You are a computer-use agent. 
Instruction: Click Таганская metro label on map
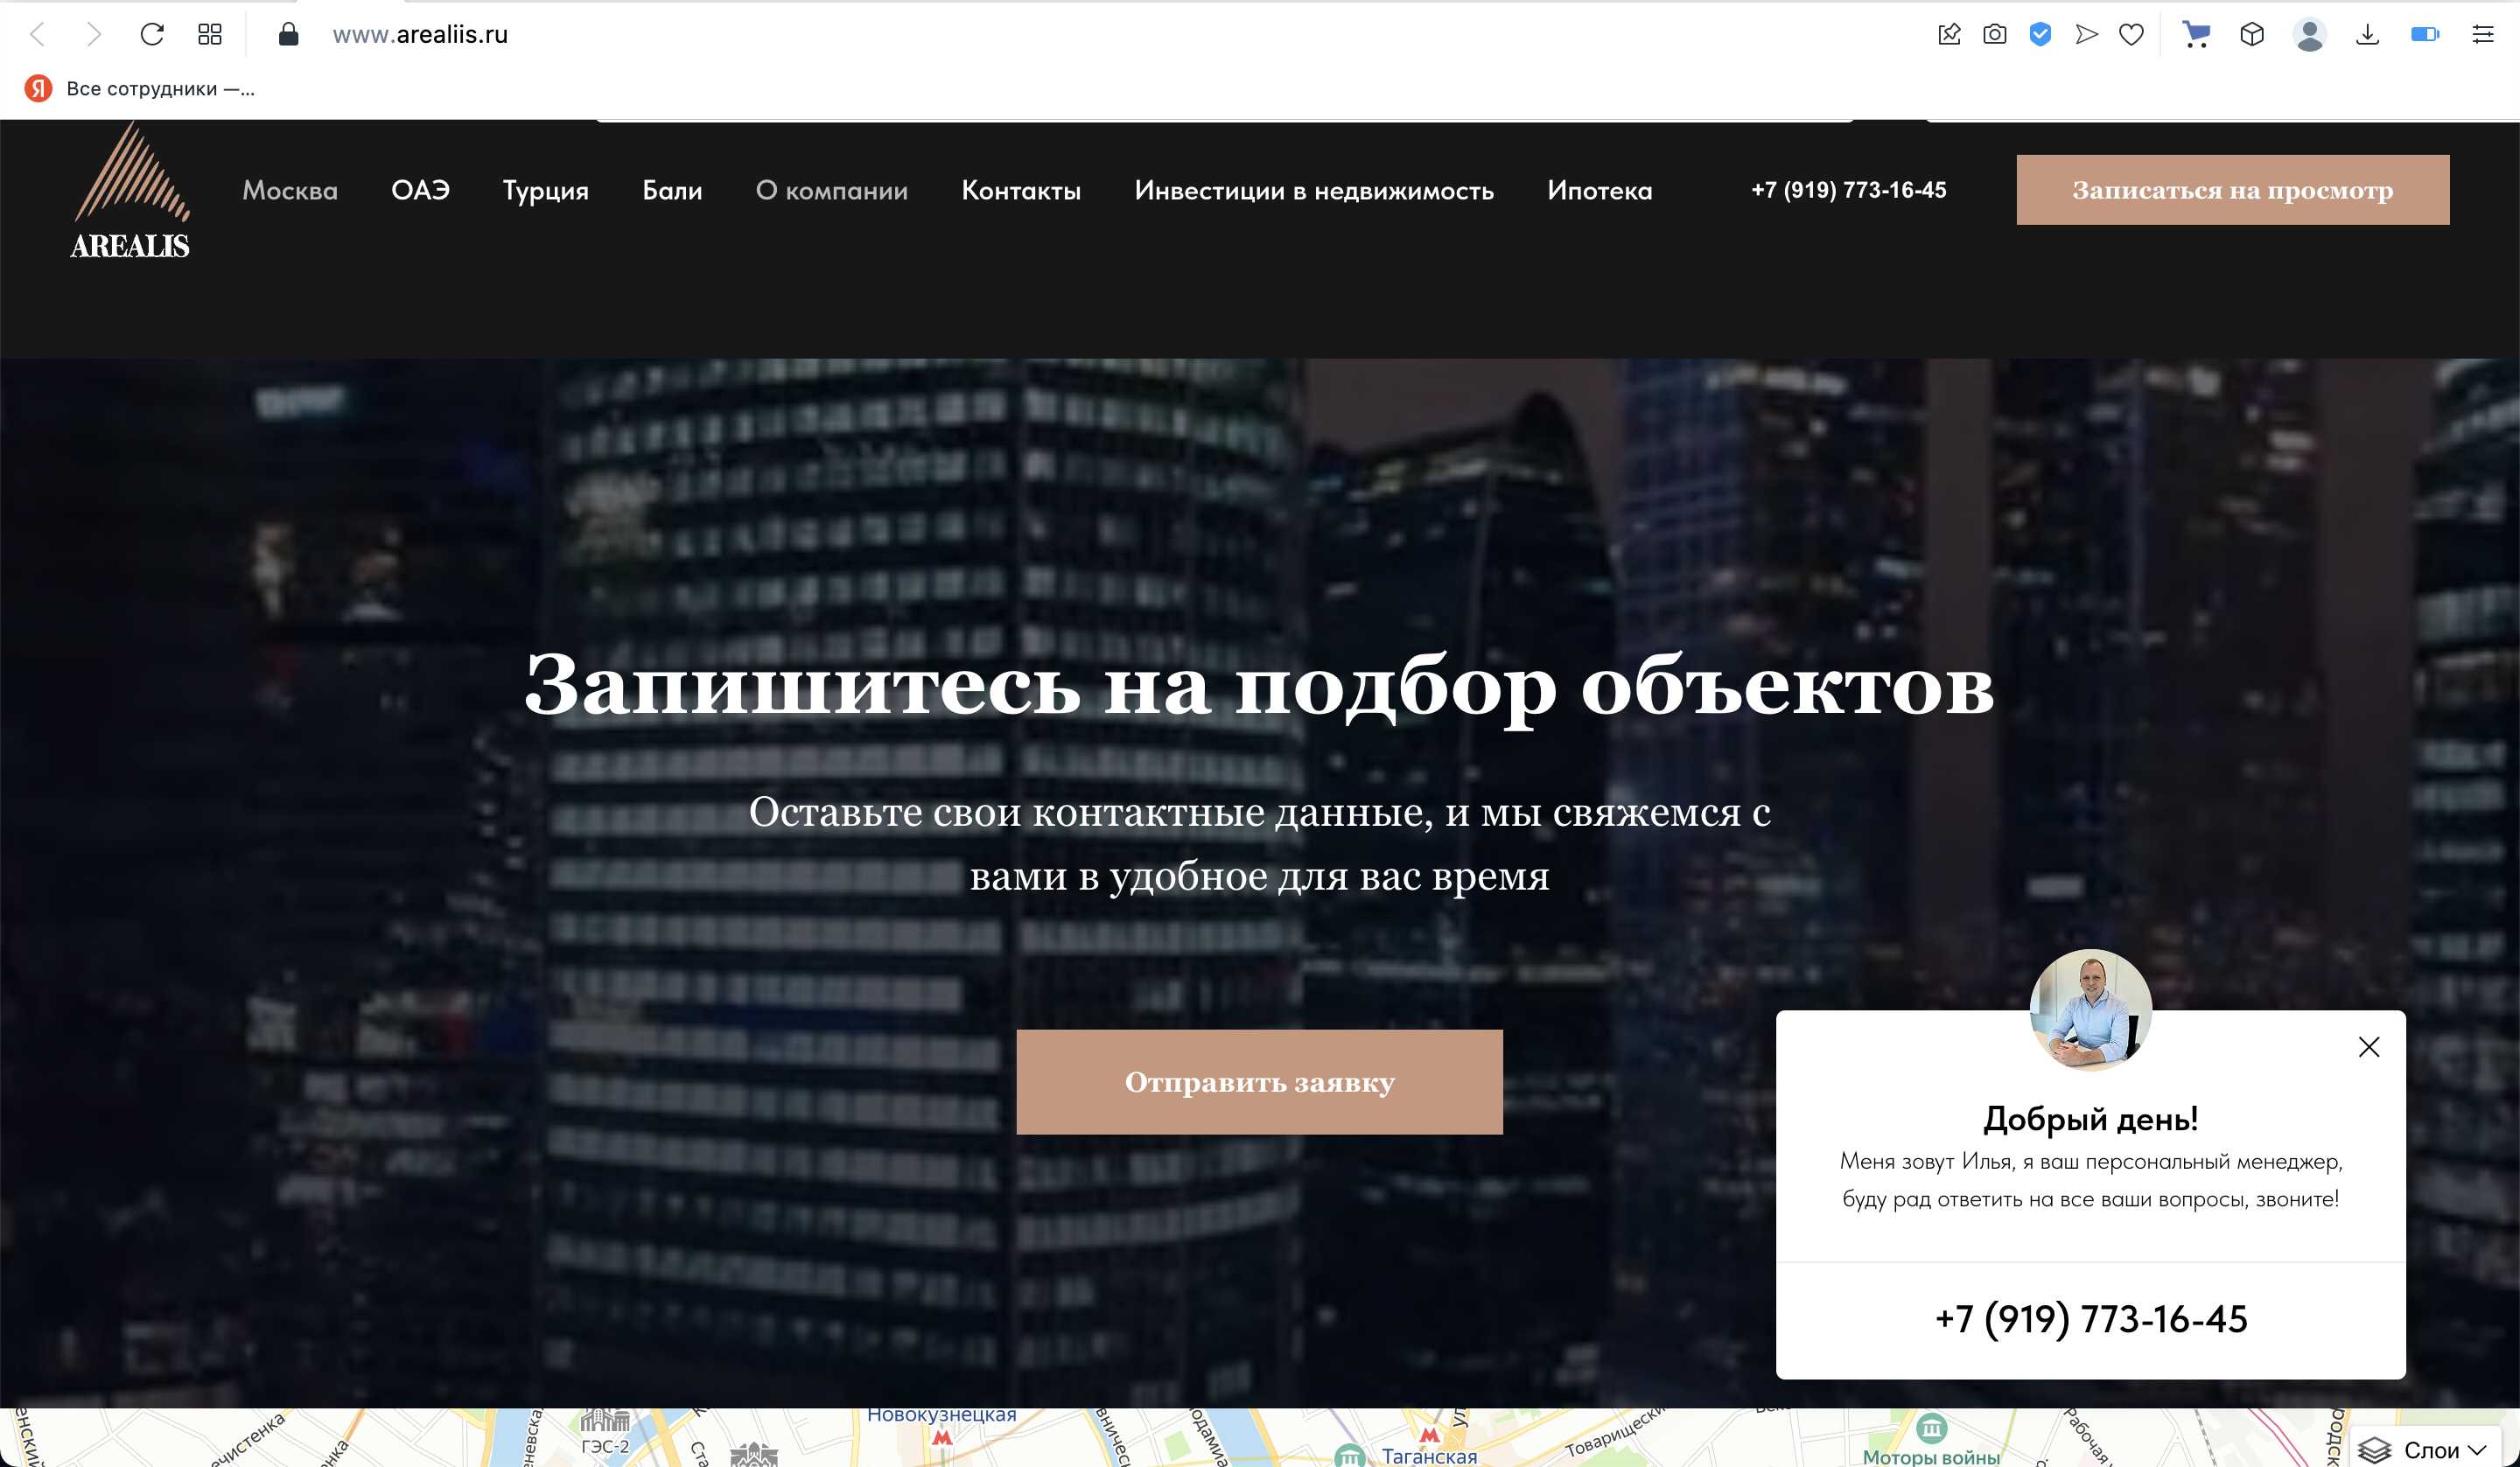[x=1430, y=1456]
